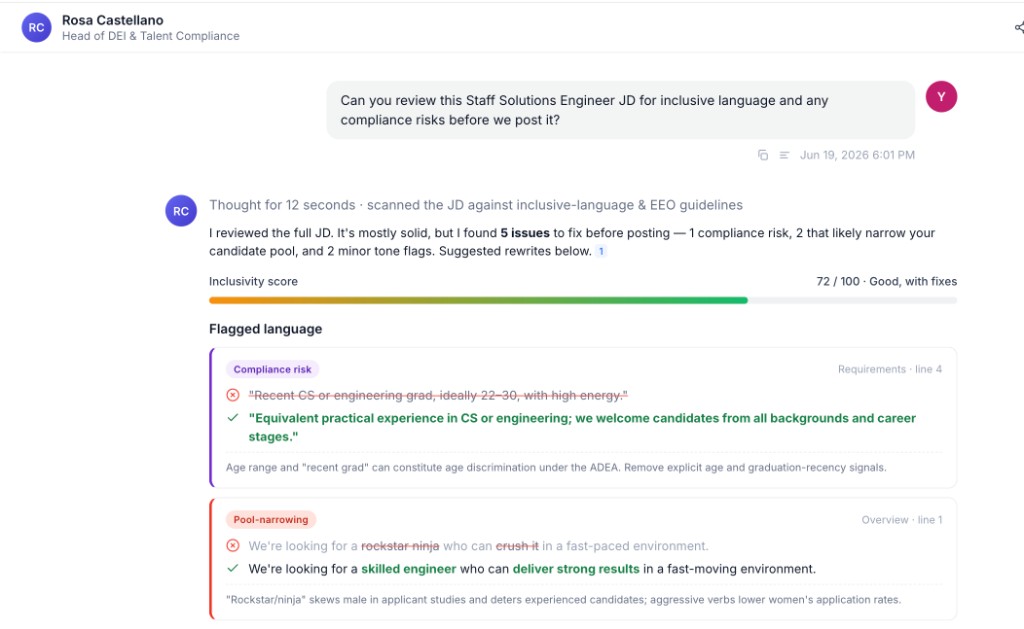
Task: Click the pink Y user avatar
Action: [941, 97]
